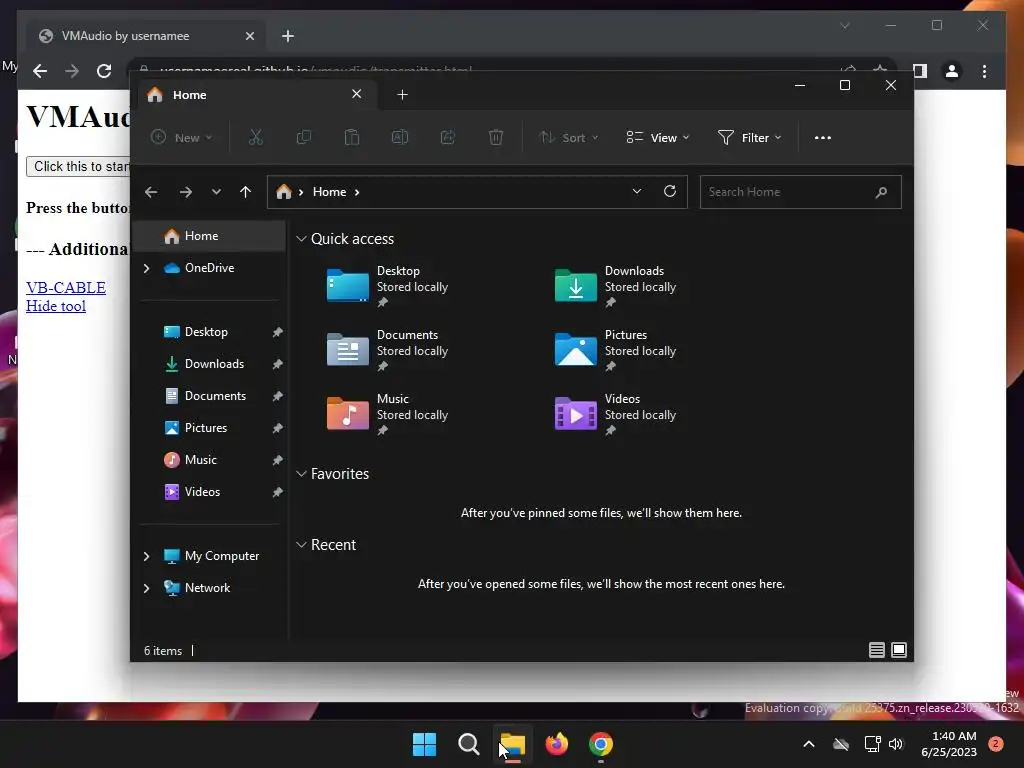This screenshot has height=768, width=1024.
Task: Switch to details view in status bar
Action: 876,650
